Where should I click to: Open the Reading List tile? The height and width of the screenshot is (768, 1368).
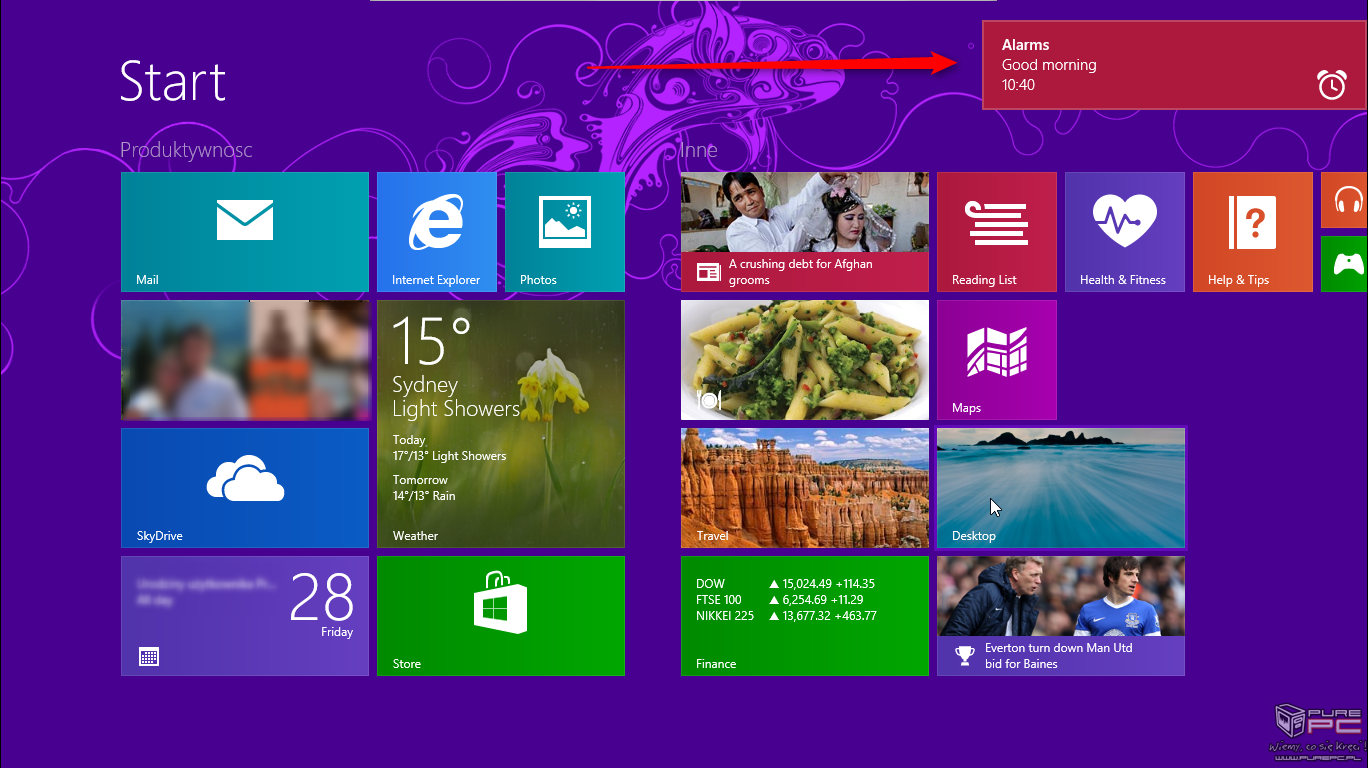point(997,232)
